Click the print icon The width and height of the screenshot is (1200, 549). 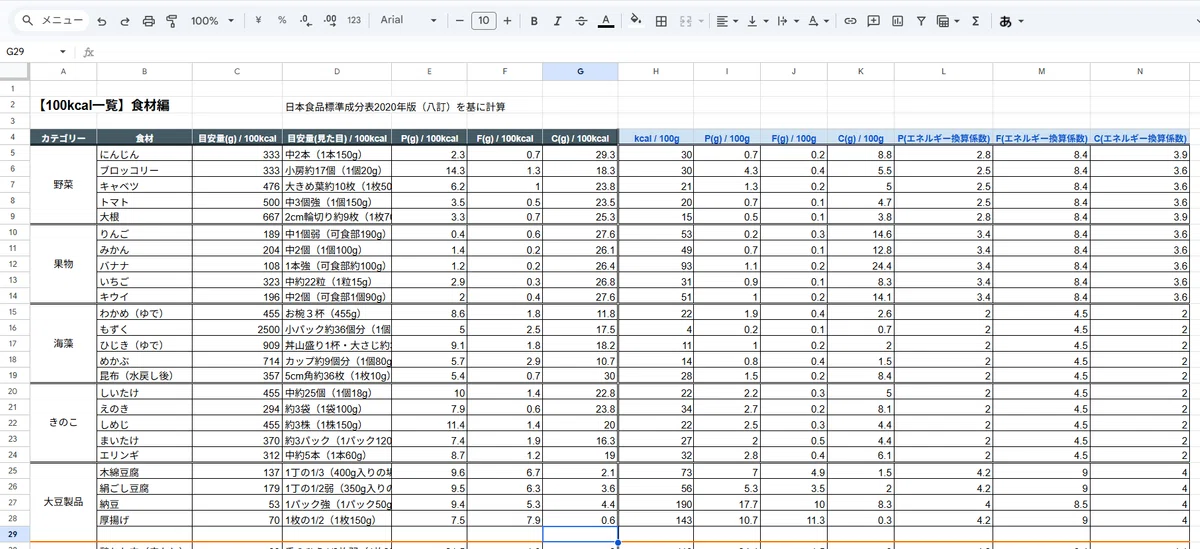point(149,20)
